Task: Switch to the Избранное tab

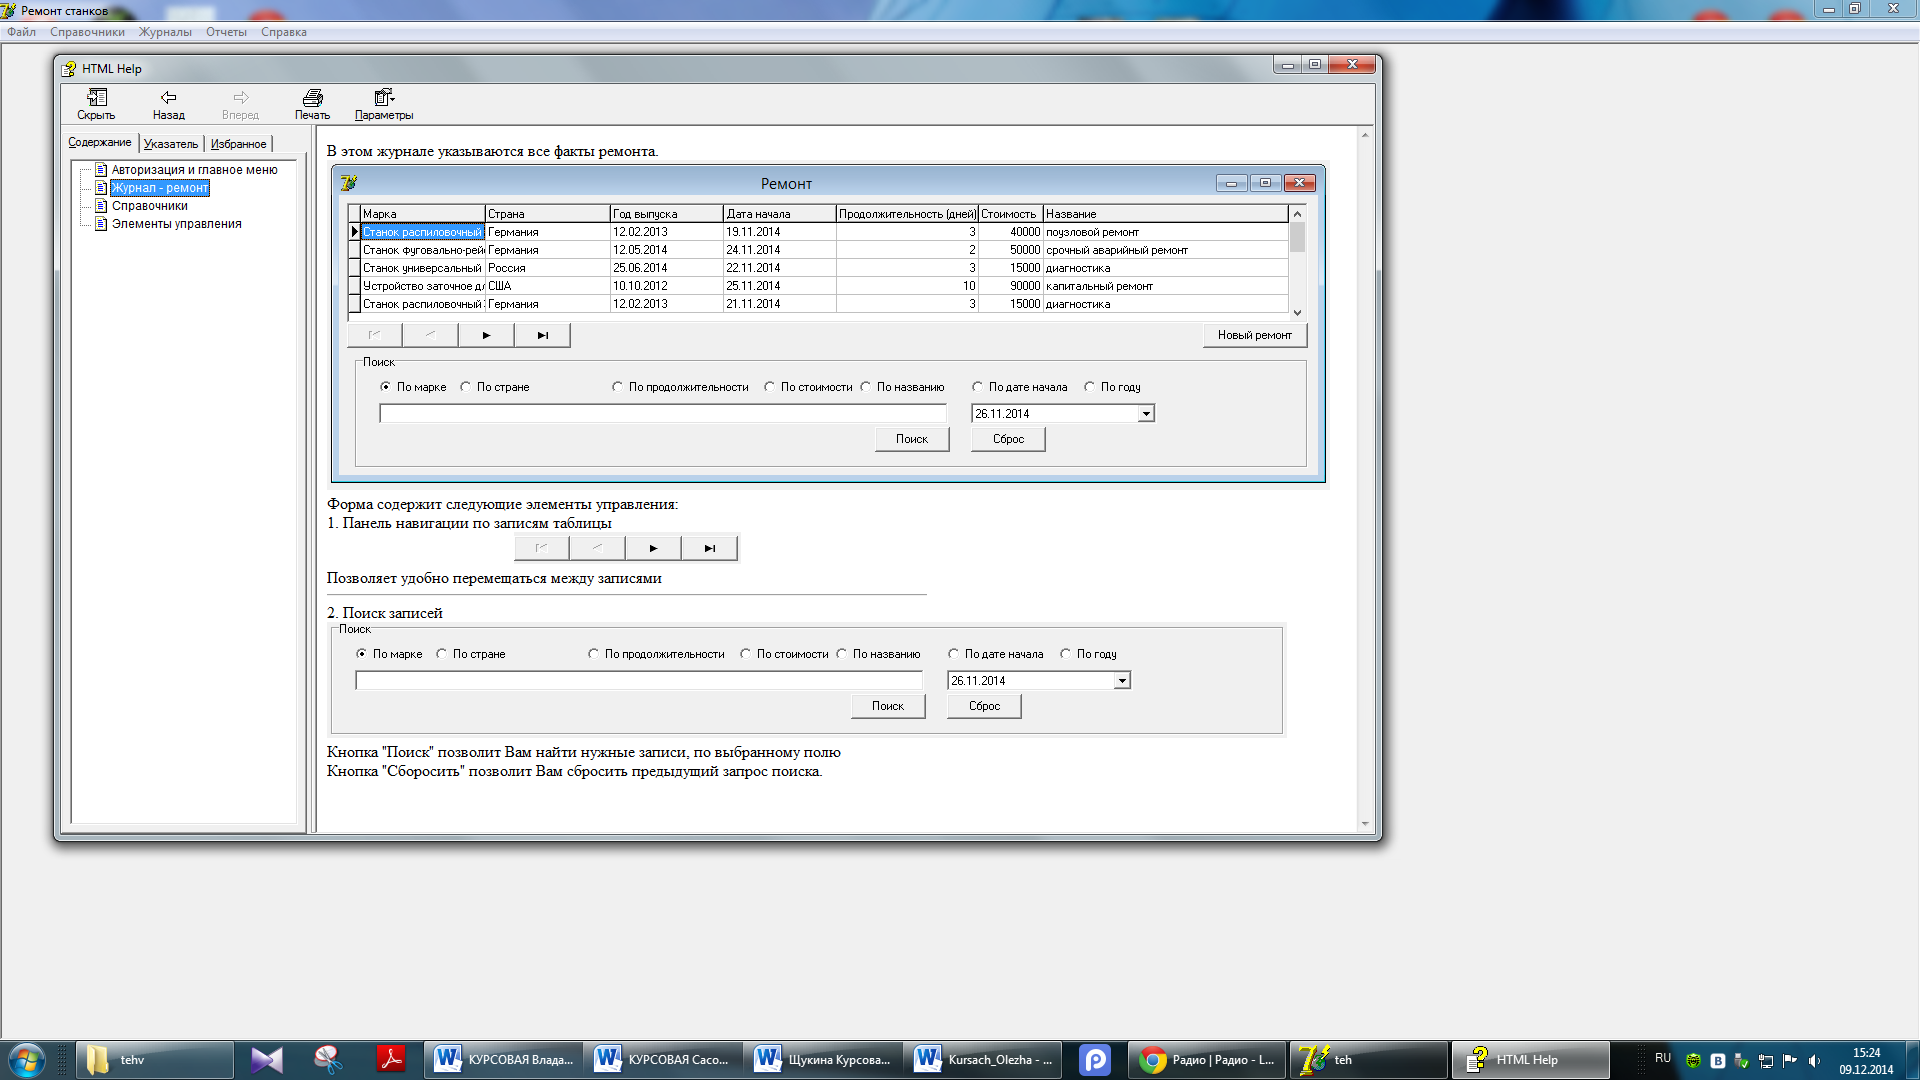Action: pyautogui.click(x=238, y=144)
